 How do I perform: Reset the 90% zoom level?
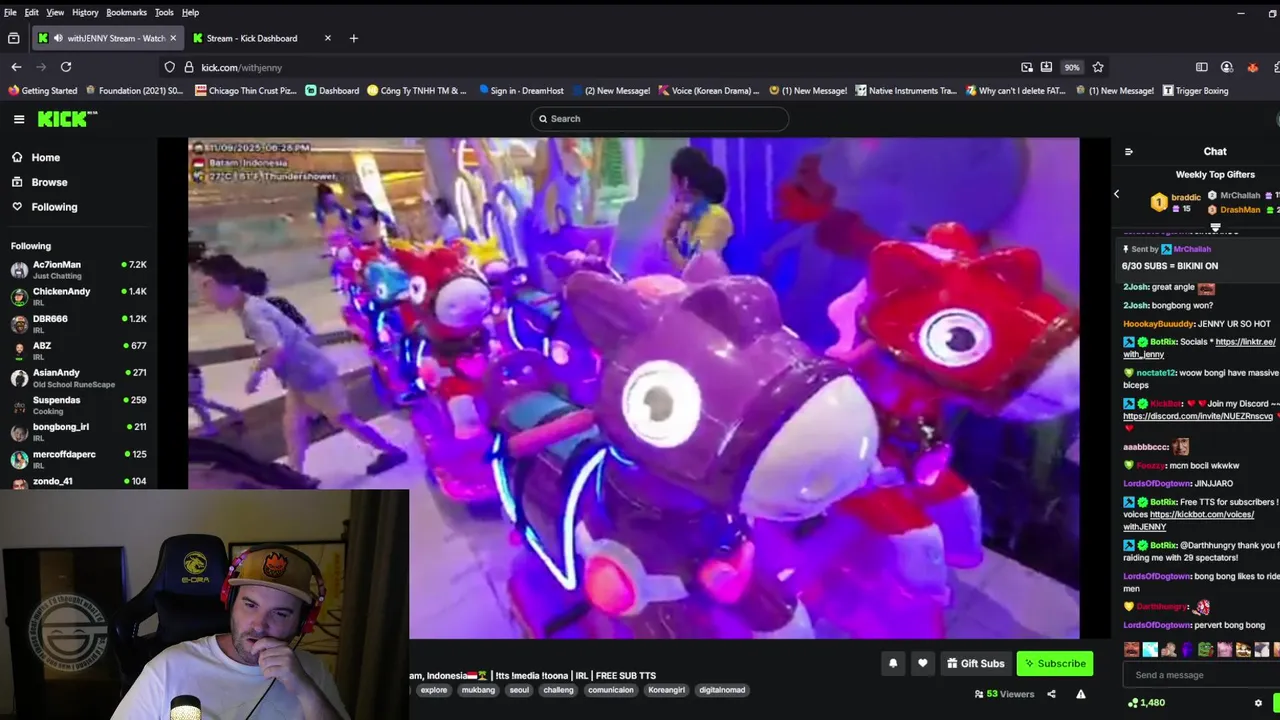(1072, 67)
